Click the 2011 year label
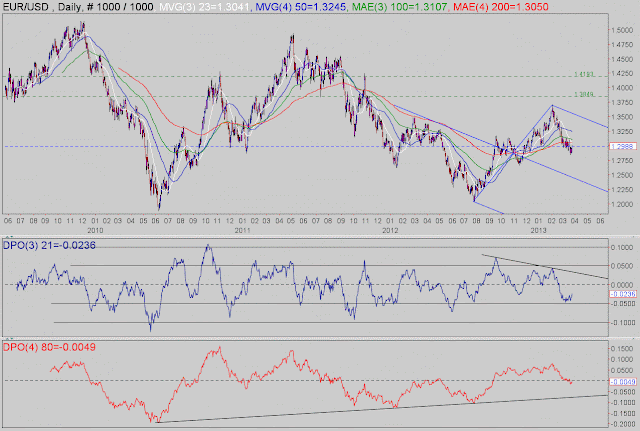This screenshot has width=640, height=431. click(242, 231)
